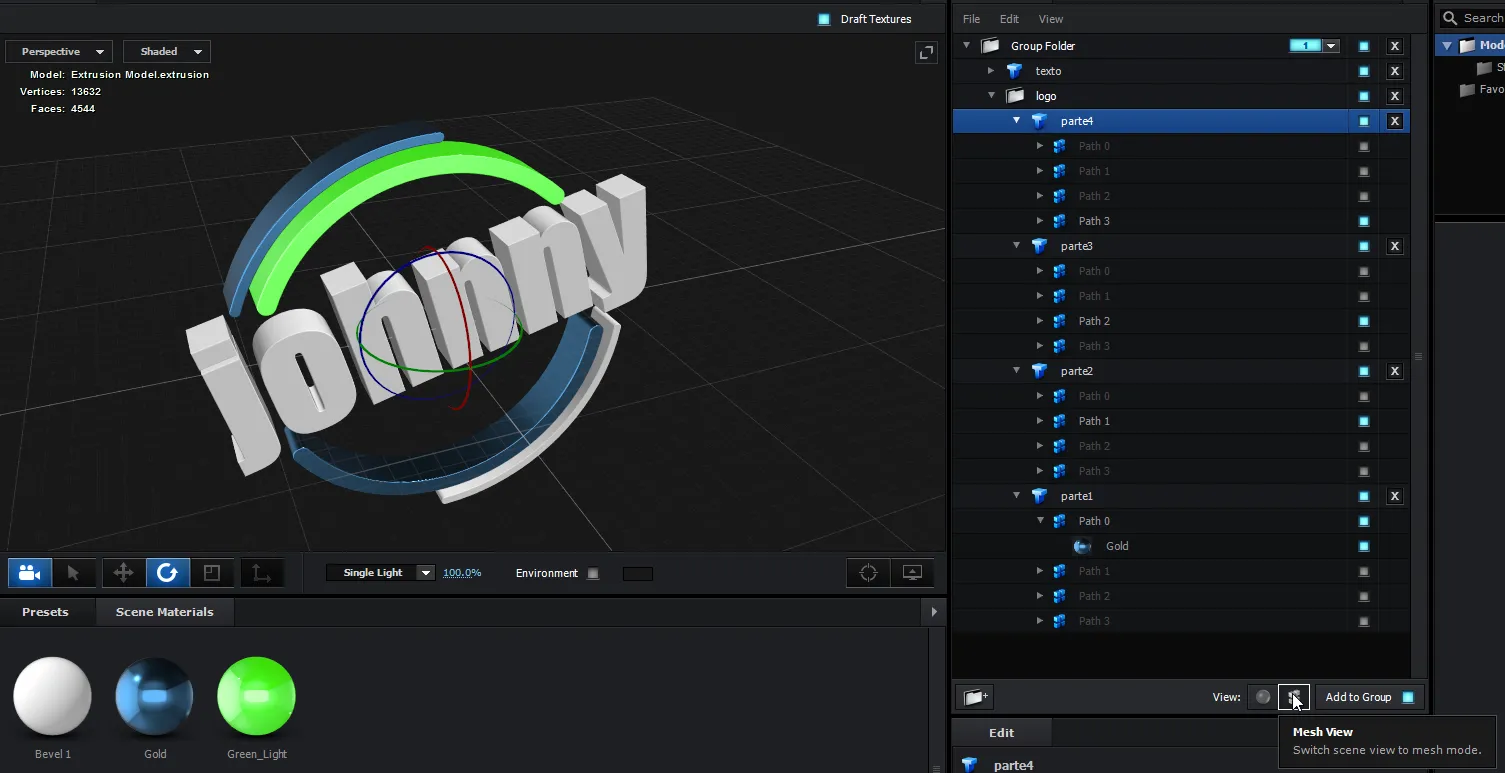This screenshot has height=773, width=1505.
Task: Toggle the Environment checkbox
Action: click(593, 574)
